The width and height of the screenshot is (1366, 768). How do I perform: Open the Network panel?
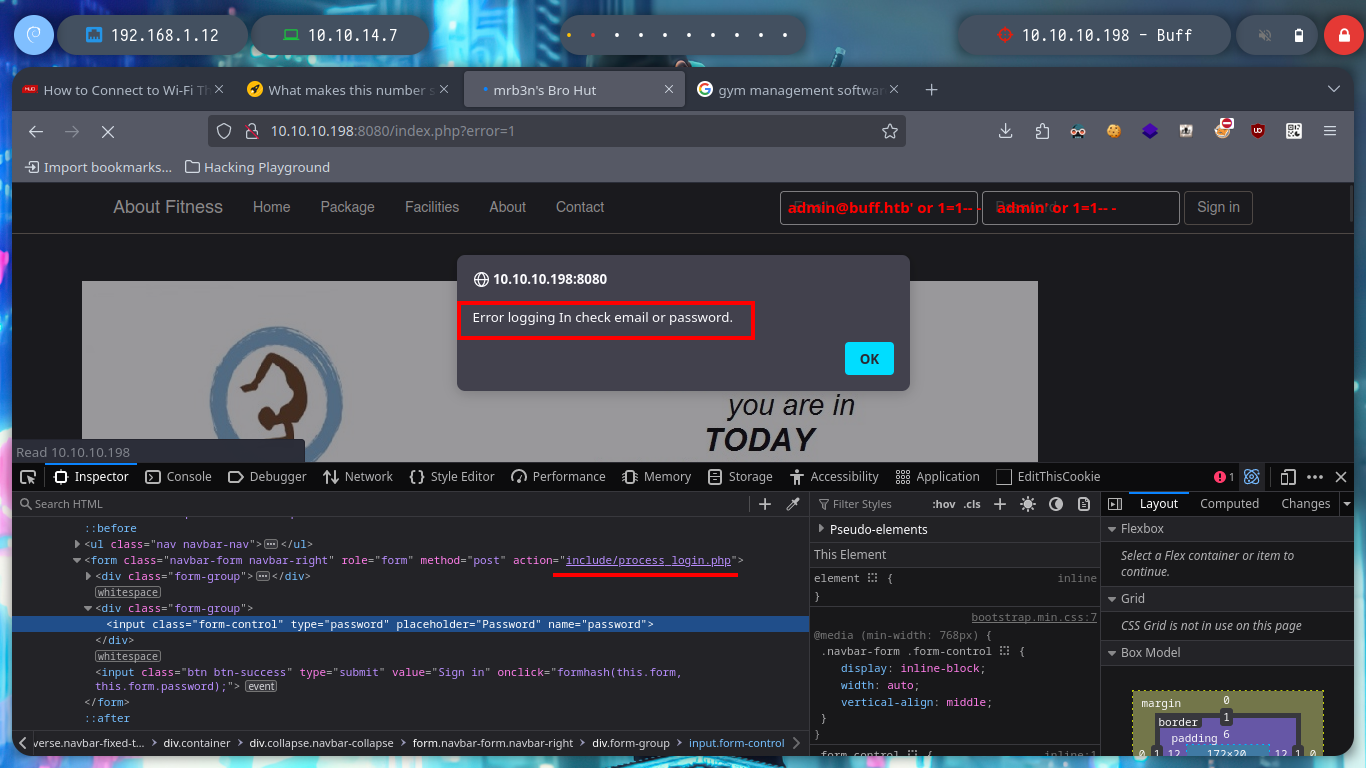(358, 477)
